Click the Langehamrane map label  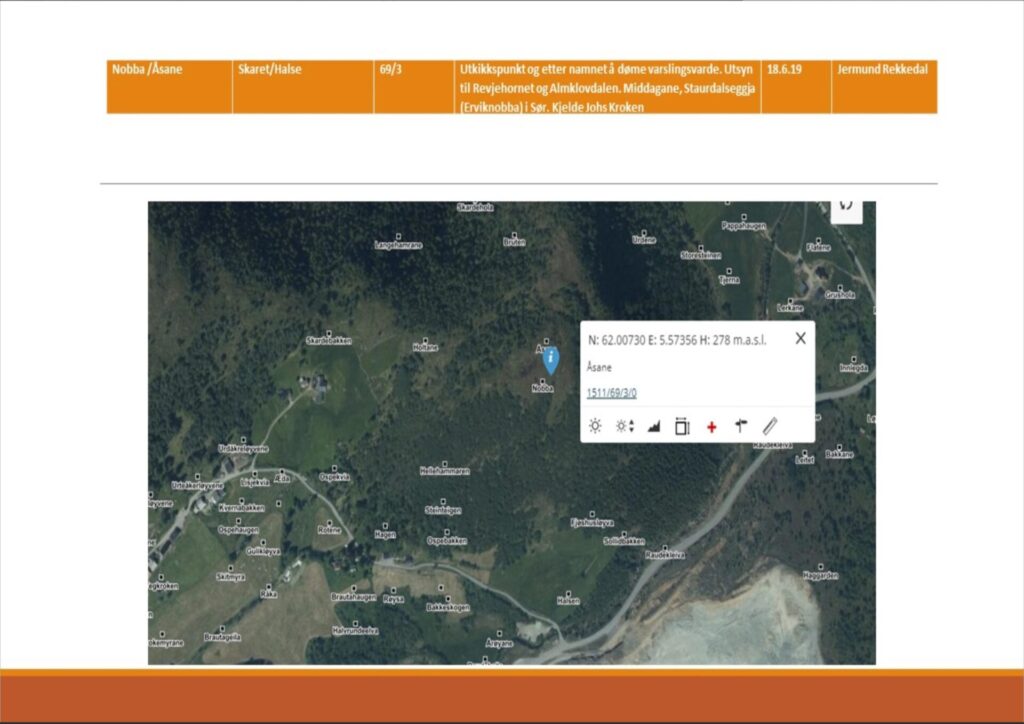398,244
